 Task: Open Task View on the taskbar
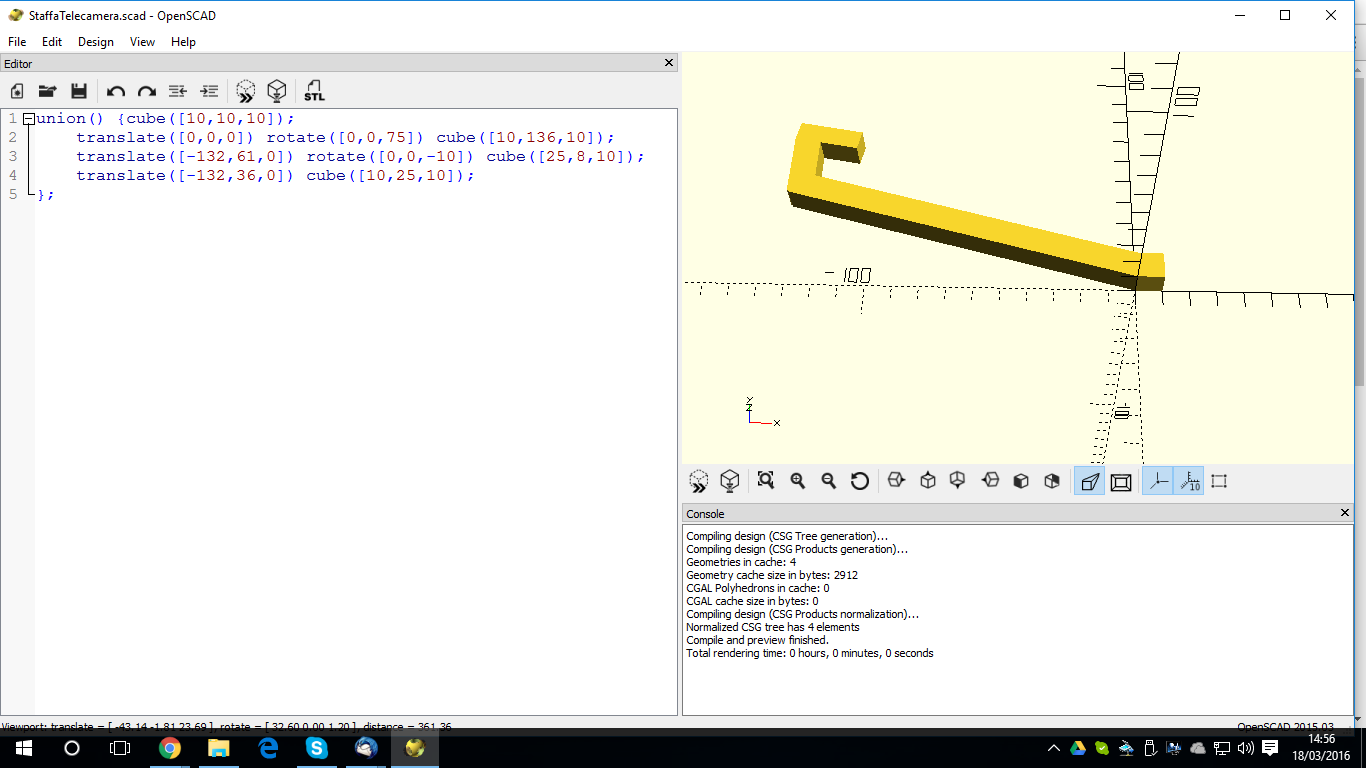[x=120, y=748]
